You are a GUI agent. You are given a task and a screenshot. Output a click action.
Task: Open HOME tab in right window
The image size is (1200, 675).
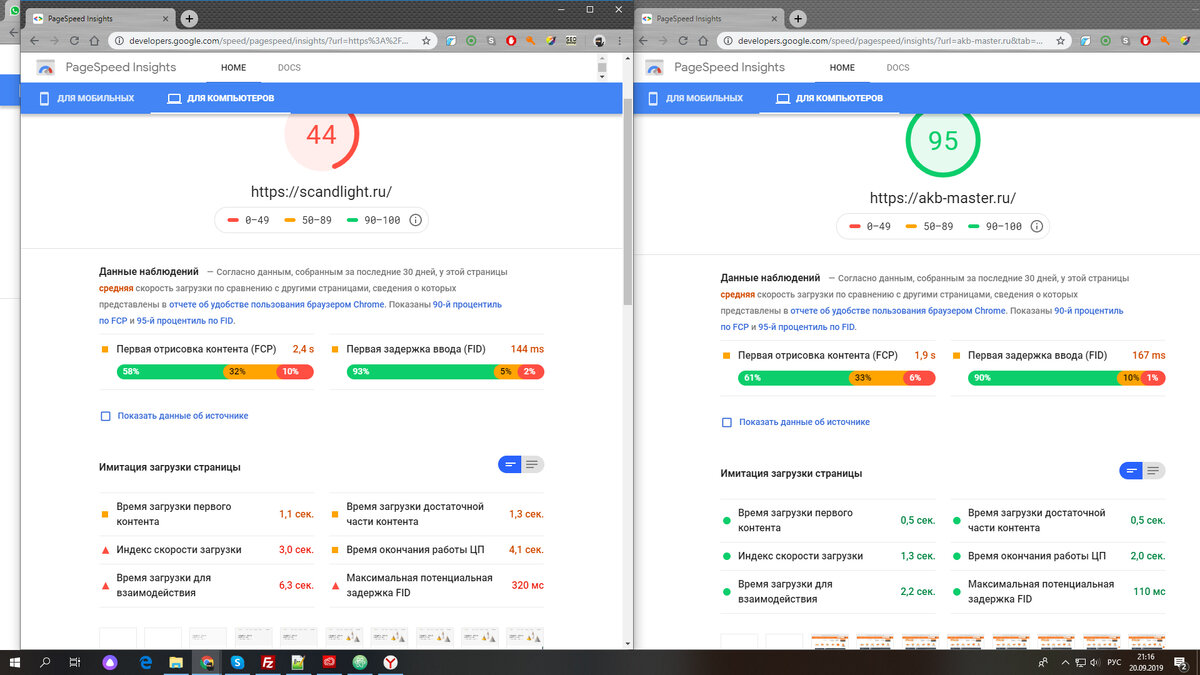click(842, 68)
